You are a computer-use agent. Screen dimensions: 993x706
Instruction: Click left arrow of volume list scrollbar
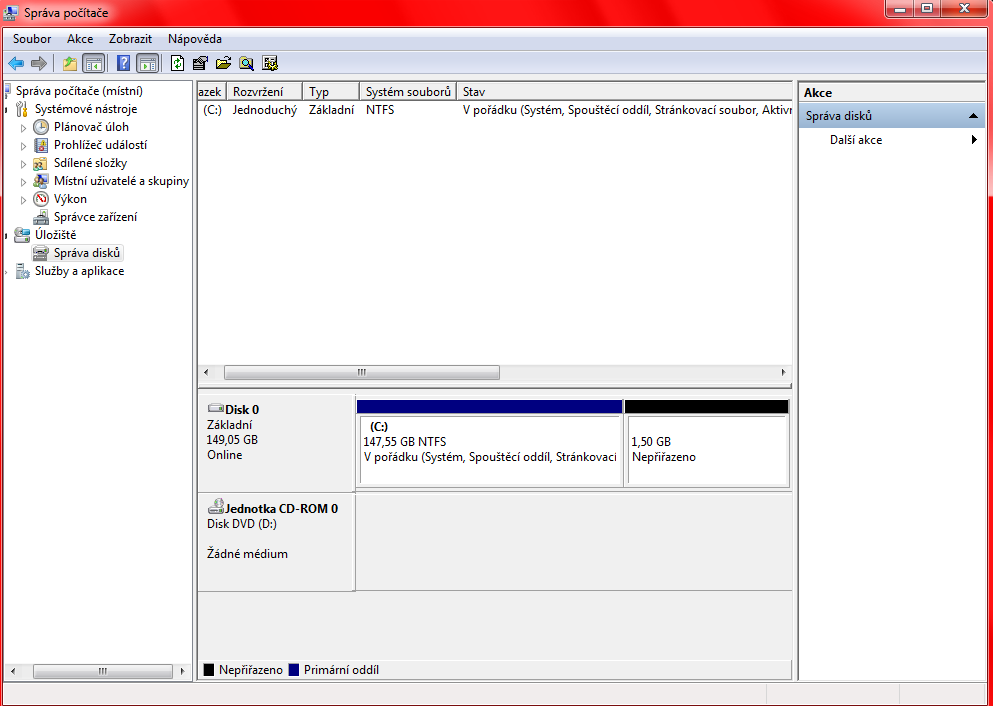[206, 372]
